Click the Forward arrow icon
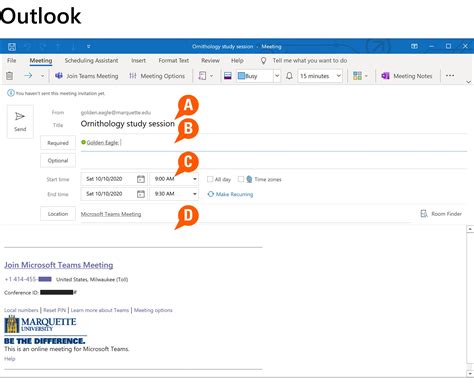Image resolution: width=474 pixels, height=384 pixels. click(x=28, y=76)
